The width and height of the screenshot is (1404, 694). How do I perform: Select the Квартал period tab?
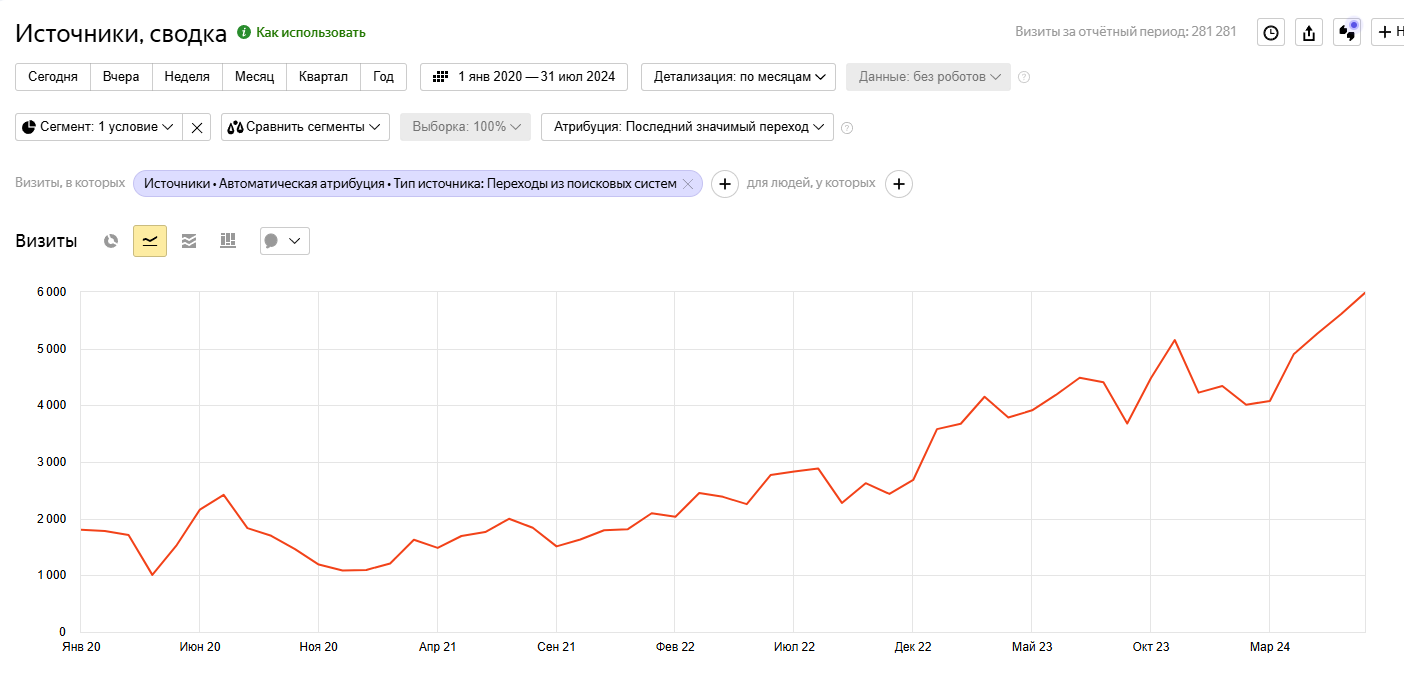(323, 77)
